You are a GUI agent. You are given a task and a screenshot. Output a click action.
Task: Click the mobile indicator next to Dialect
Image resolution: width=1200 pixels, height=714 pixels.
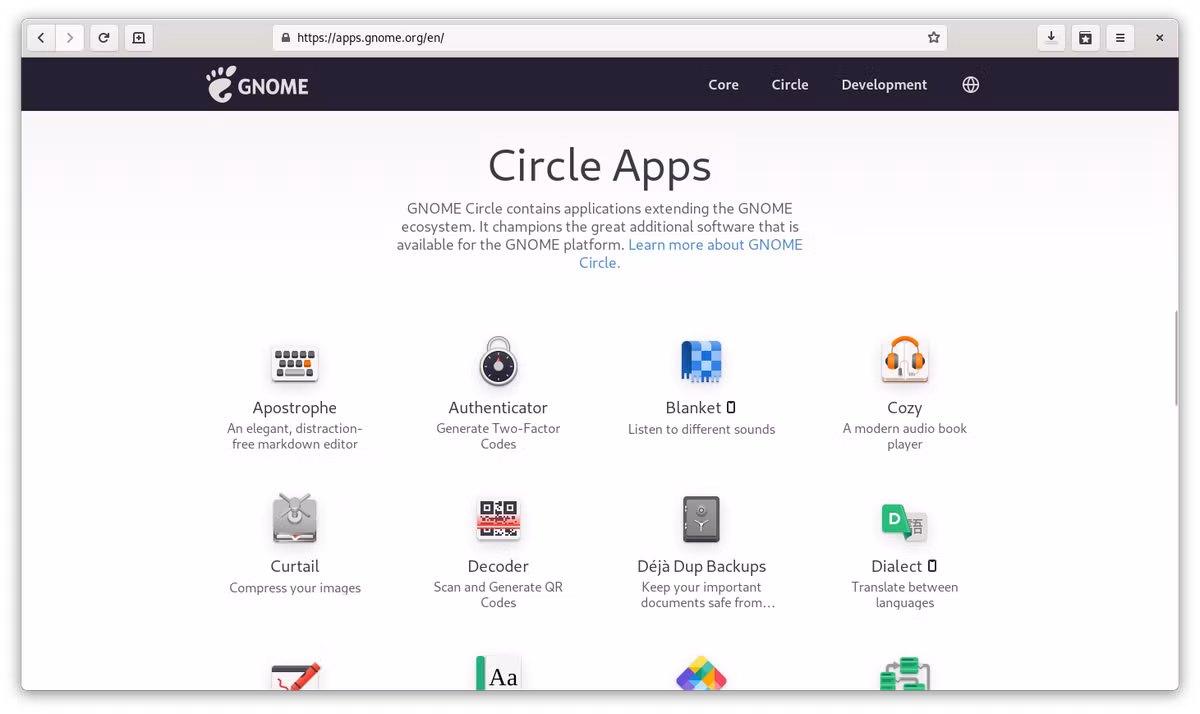tap(932, 566)
